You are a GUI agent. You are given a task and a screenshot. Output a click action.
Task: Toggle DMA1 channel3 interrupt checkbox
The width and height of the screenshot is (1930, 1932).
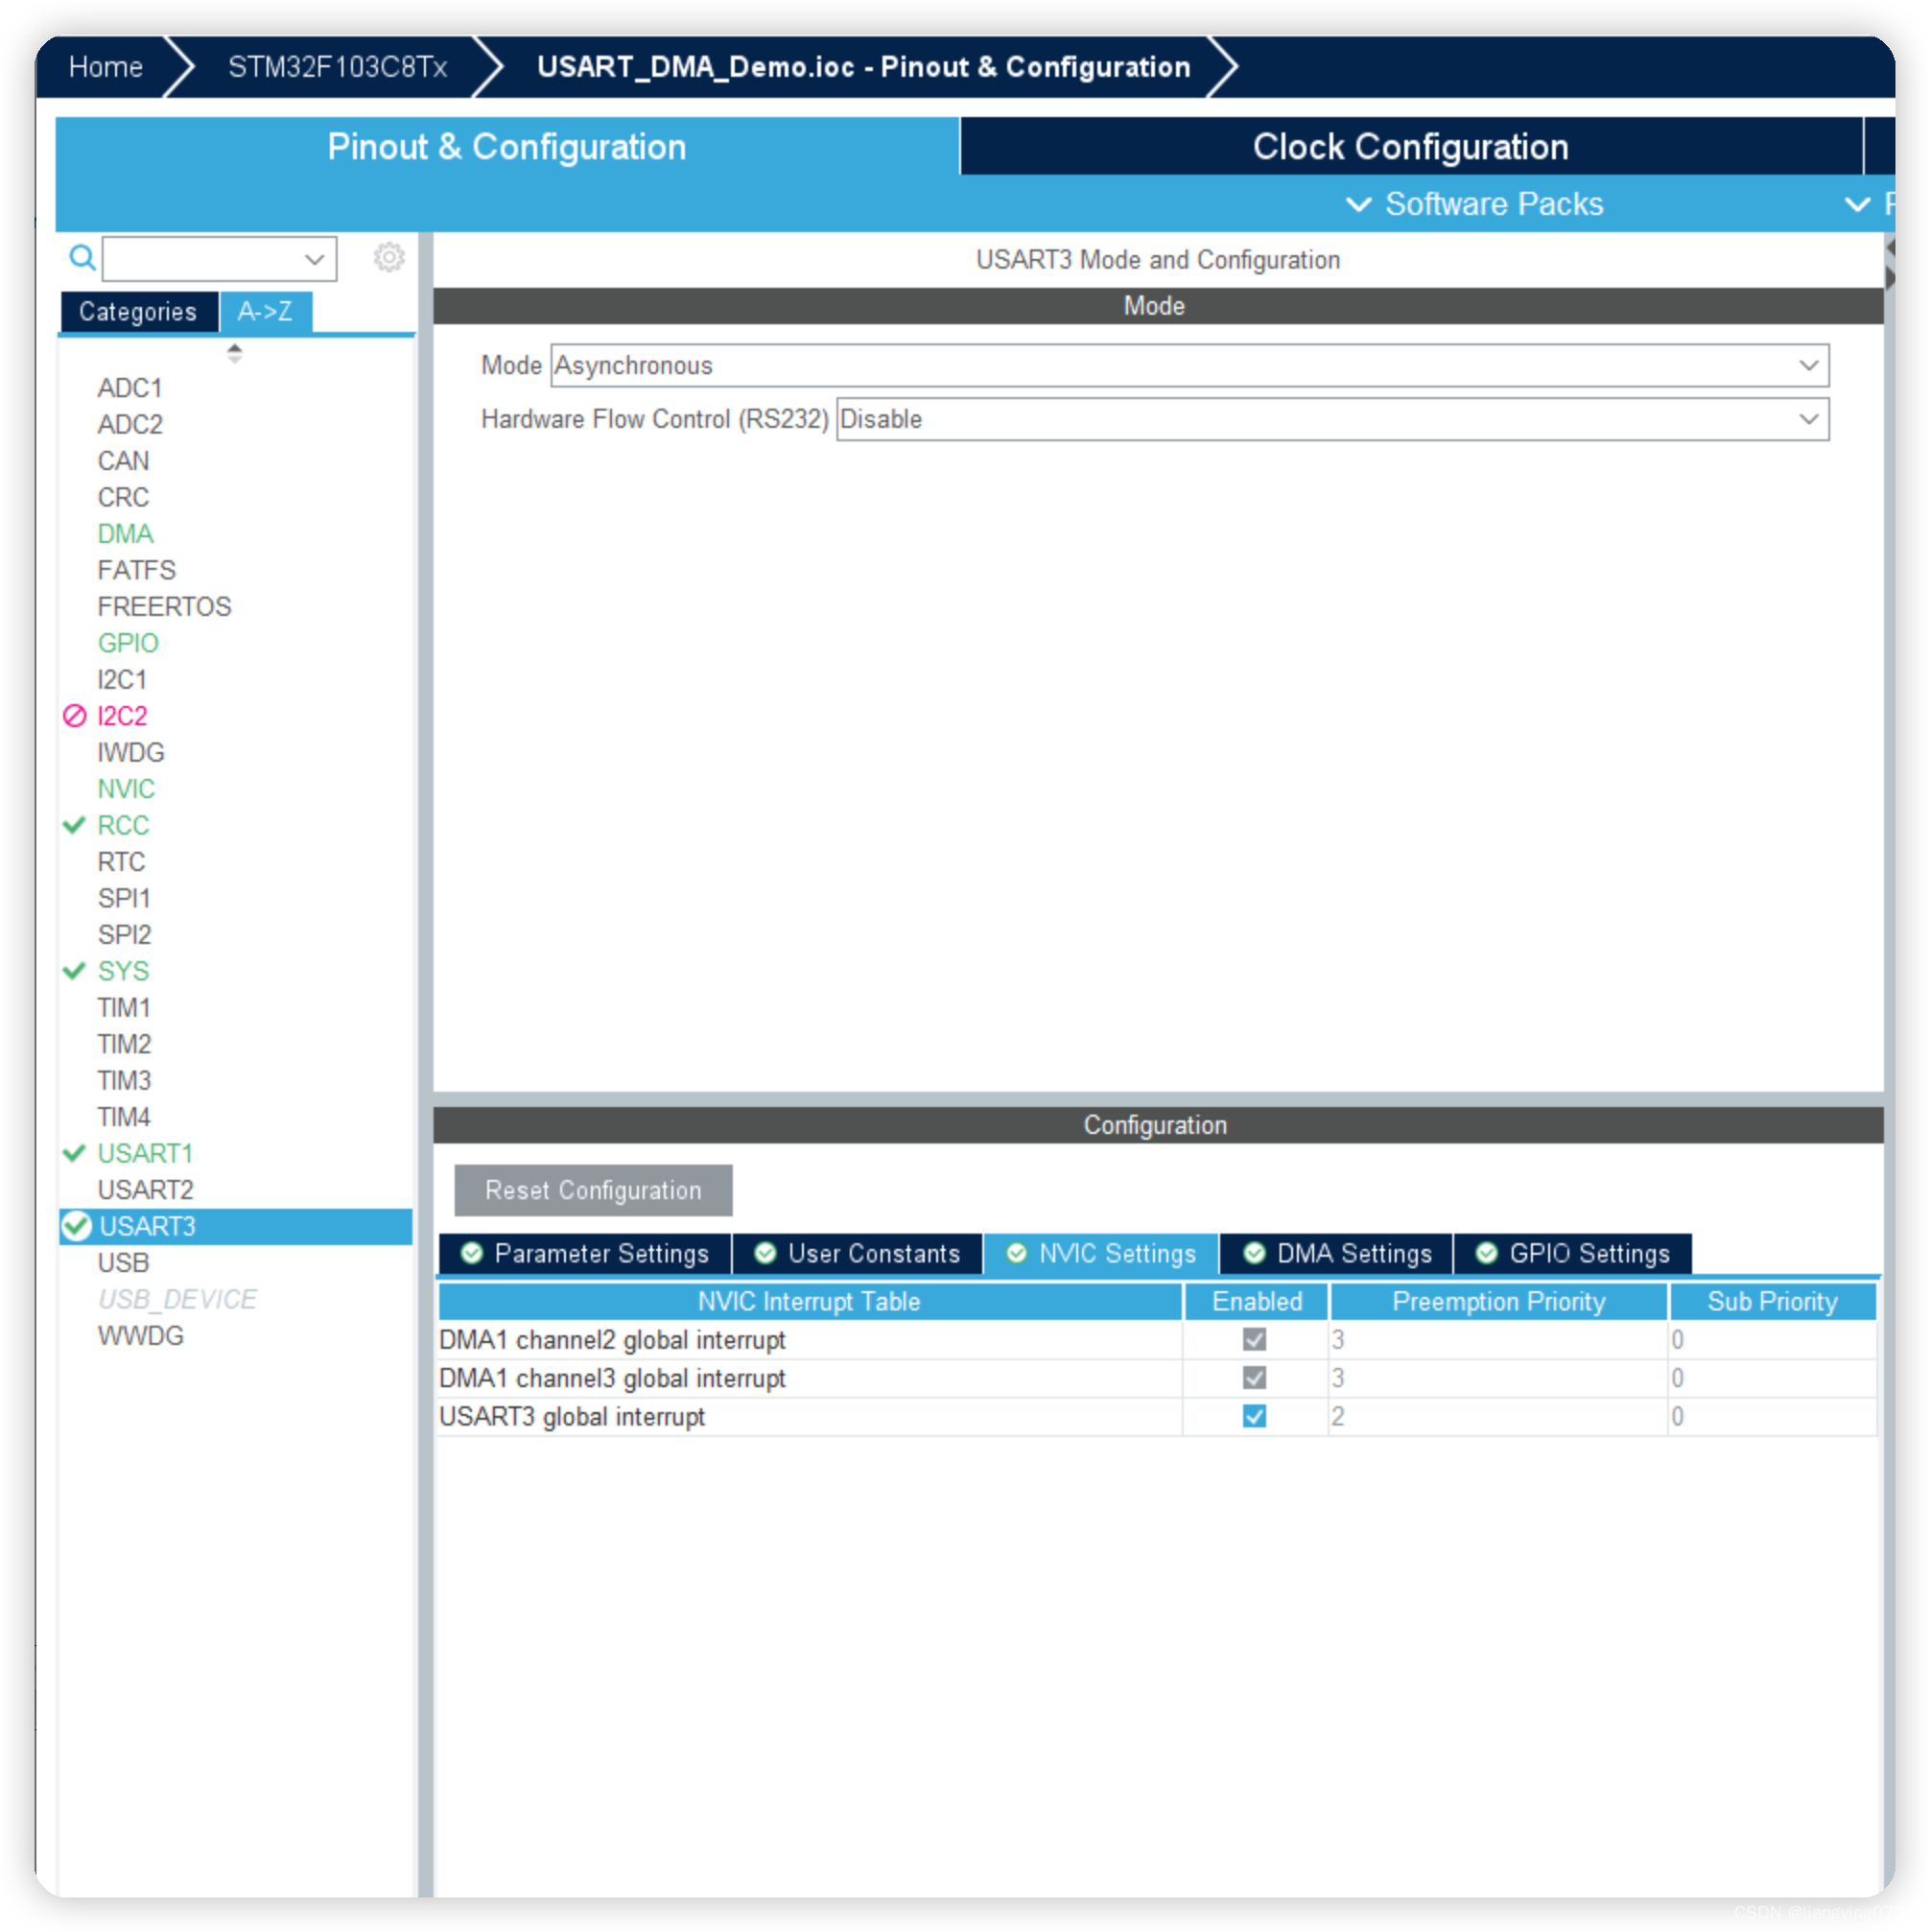(1254, 1378)
